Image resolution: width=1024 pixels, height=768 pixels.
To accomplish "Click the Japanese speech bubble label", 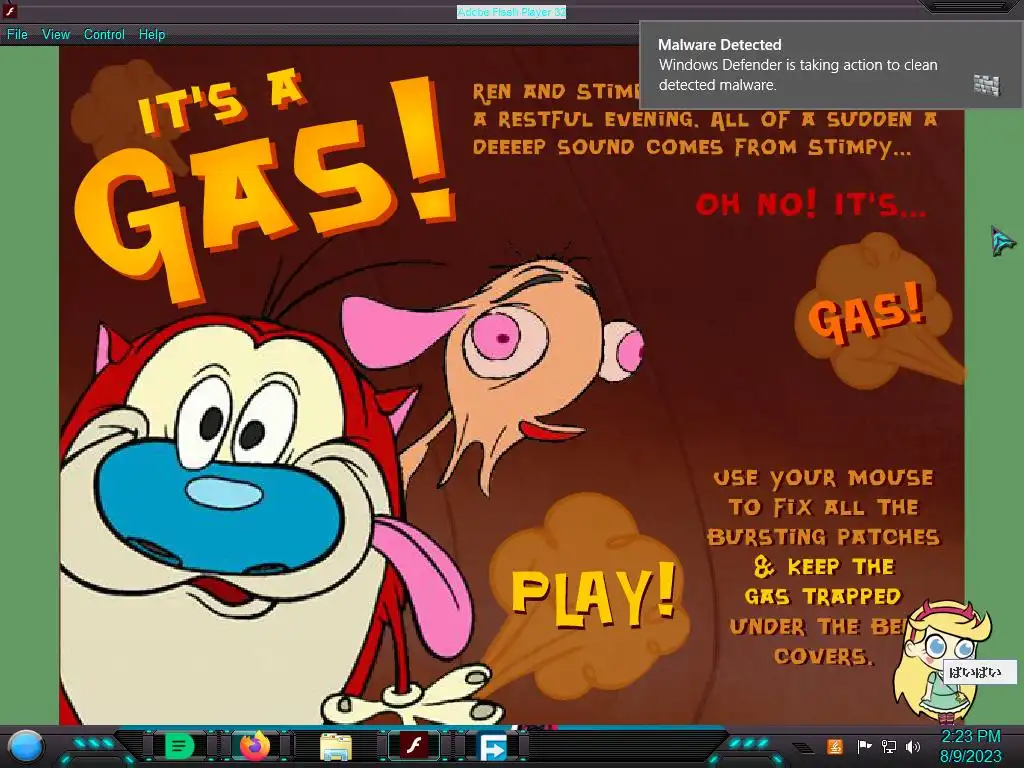I will (980, 672).
